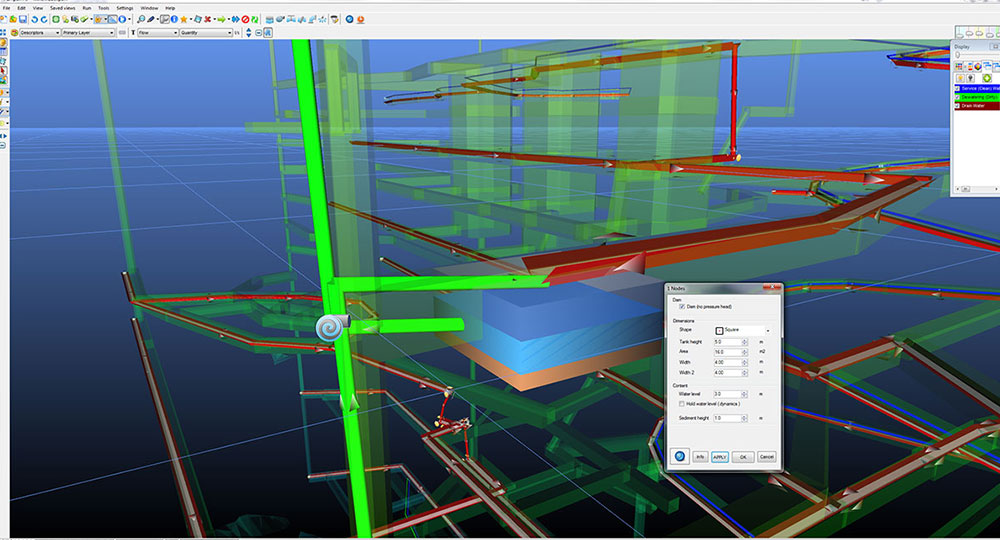Screen dimensions: 1000x540
Task: Click the Tank height input field
Action: [728, 342]
